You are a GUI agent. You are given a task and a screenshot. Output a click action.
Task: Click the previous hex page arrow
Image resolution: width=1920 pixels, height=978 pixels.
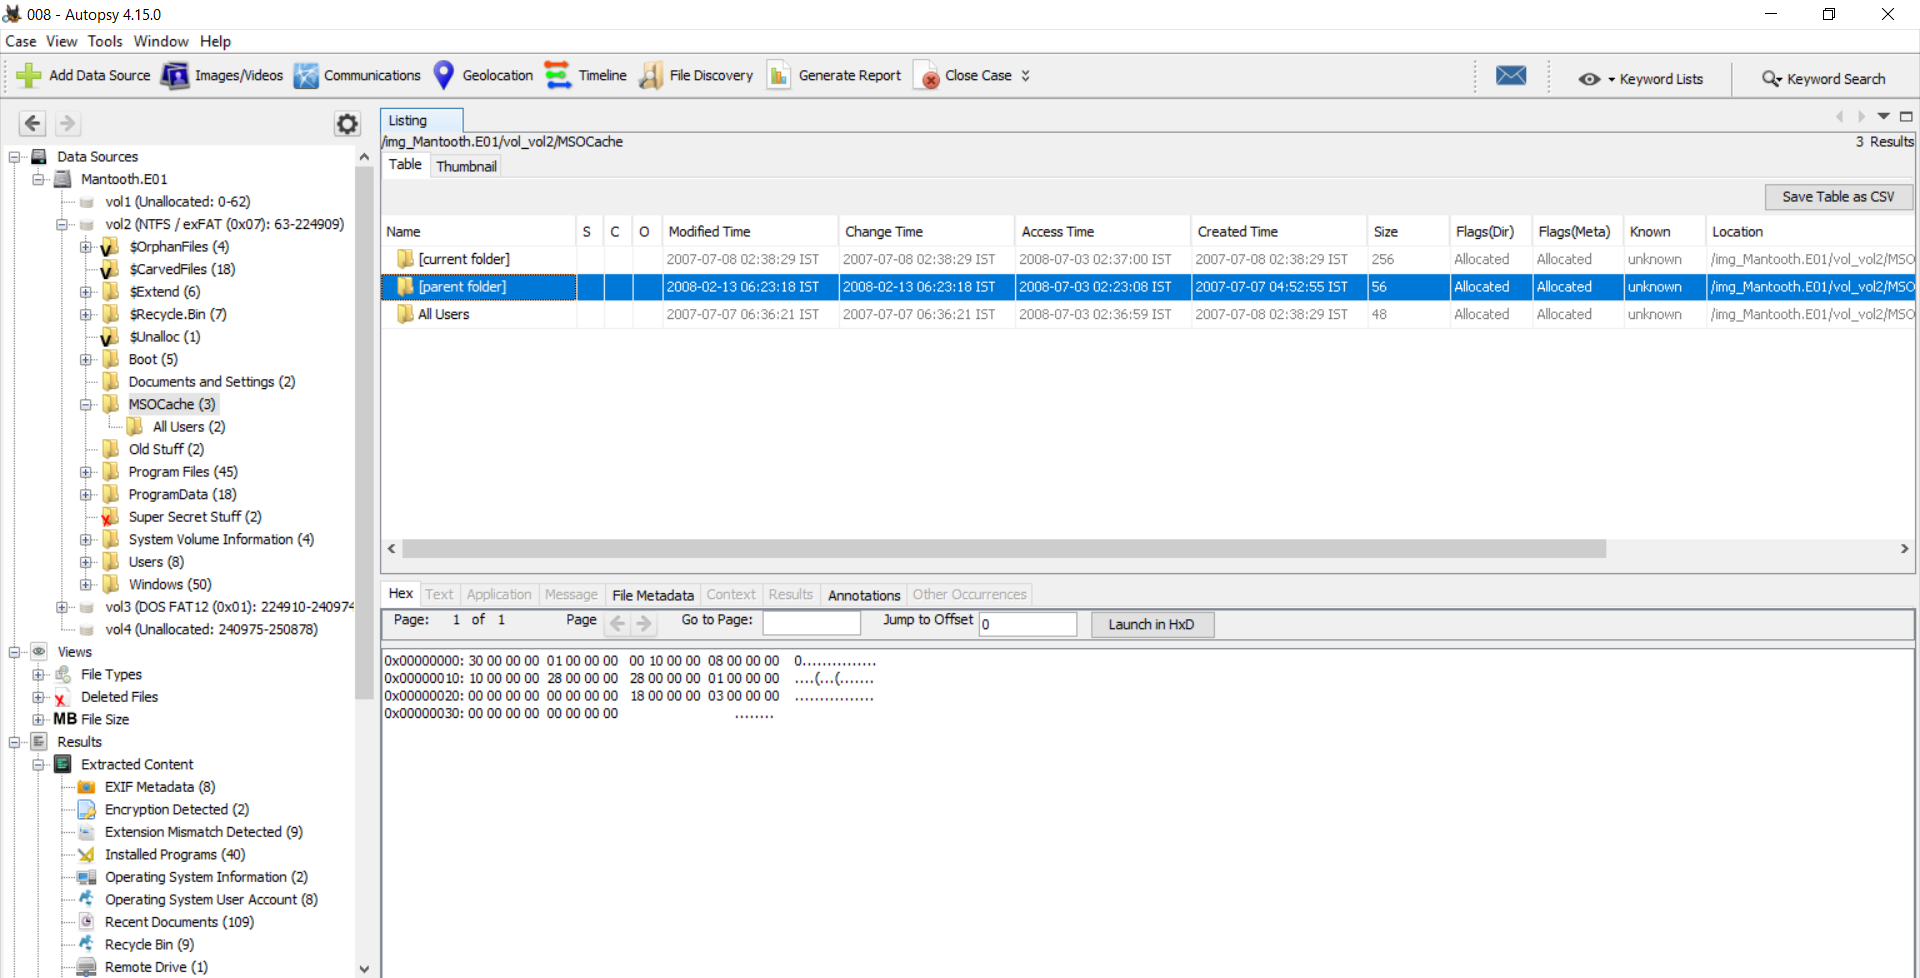tap(618, 624)
